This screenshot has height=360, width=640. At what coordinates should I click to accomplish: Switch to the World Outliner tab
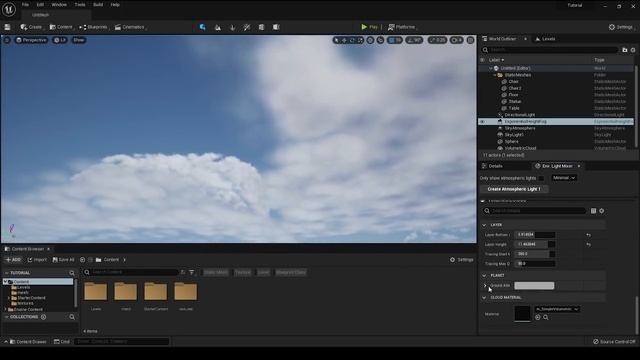coord(502,39)
